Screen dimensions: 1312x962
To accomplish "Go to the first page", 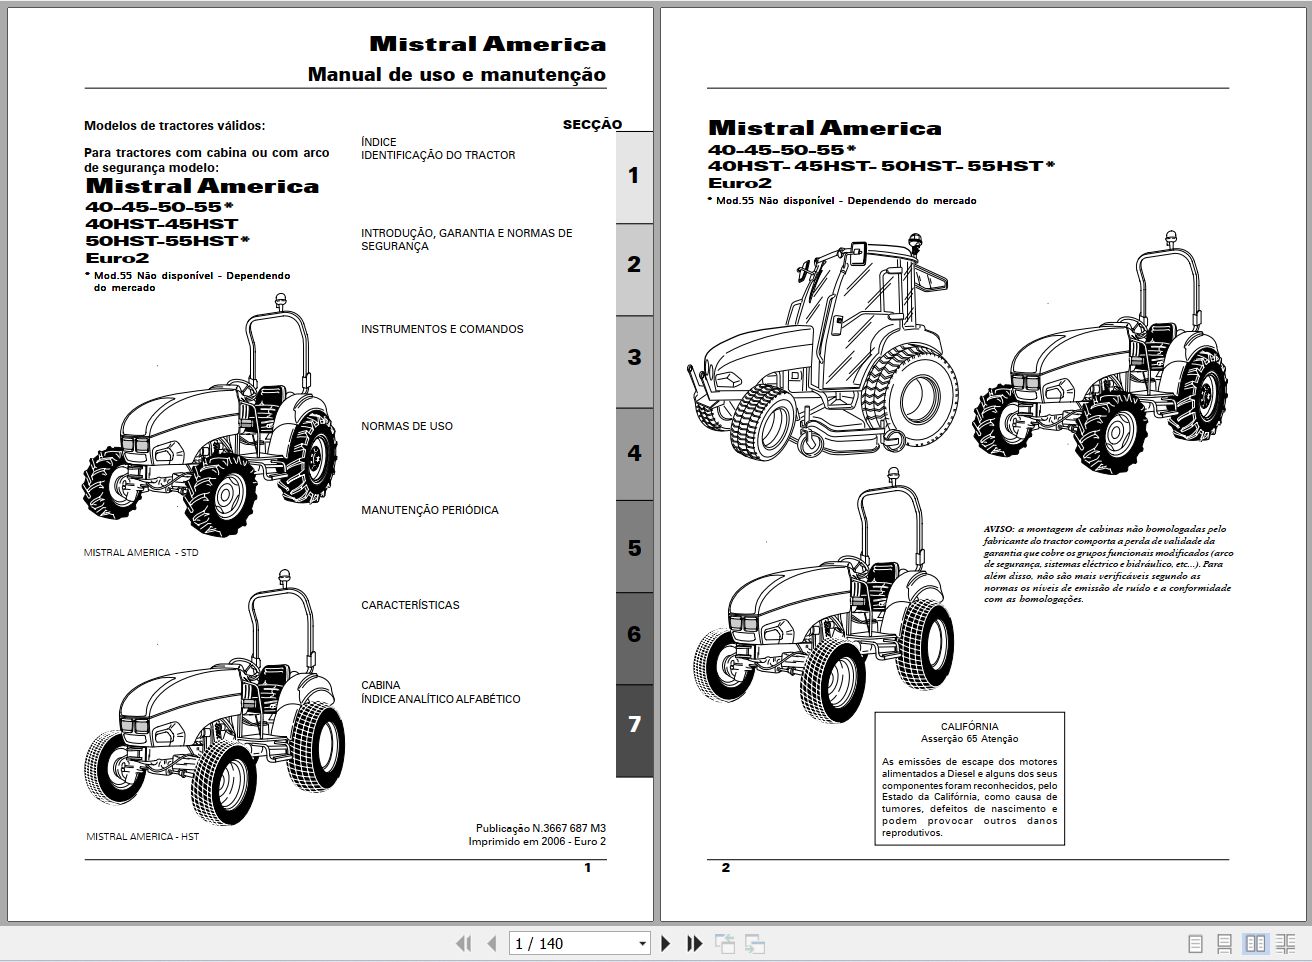I will click(x=463, y=943).
